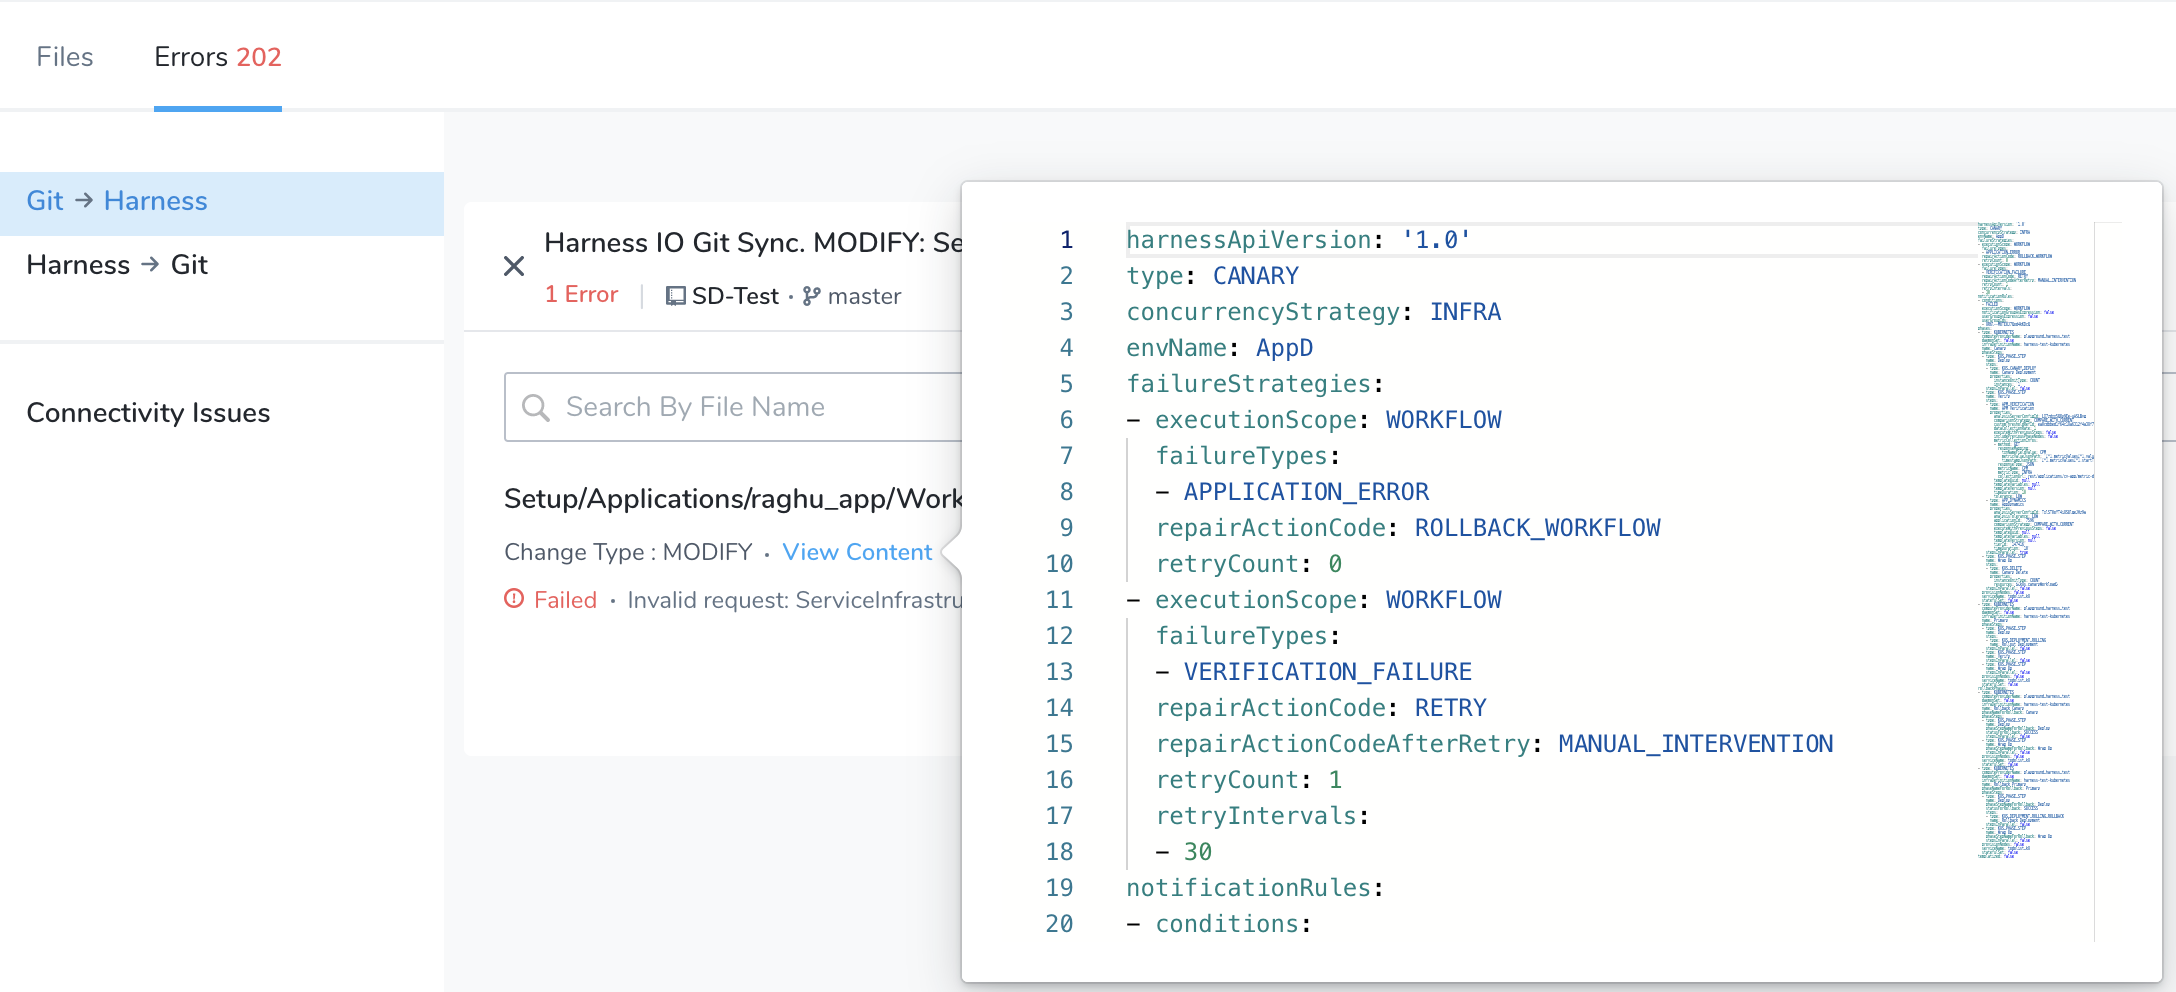
Task: Click the 'type: CANARY' code line
Action: click(x=1212, y=276)
